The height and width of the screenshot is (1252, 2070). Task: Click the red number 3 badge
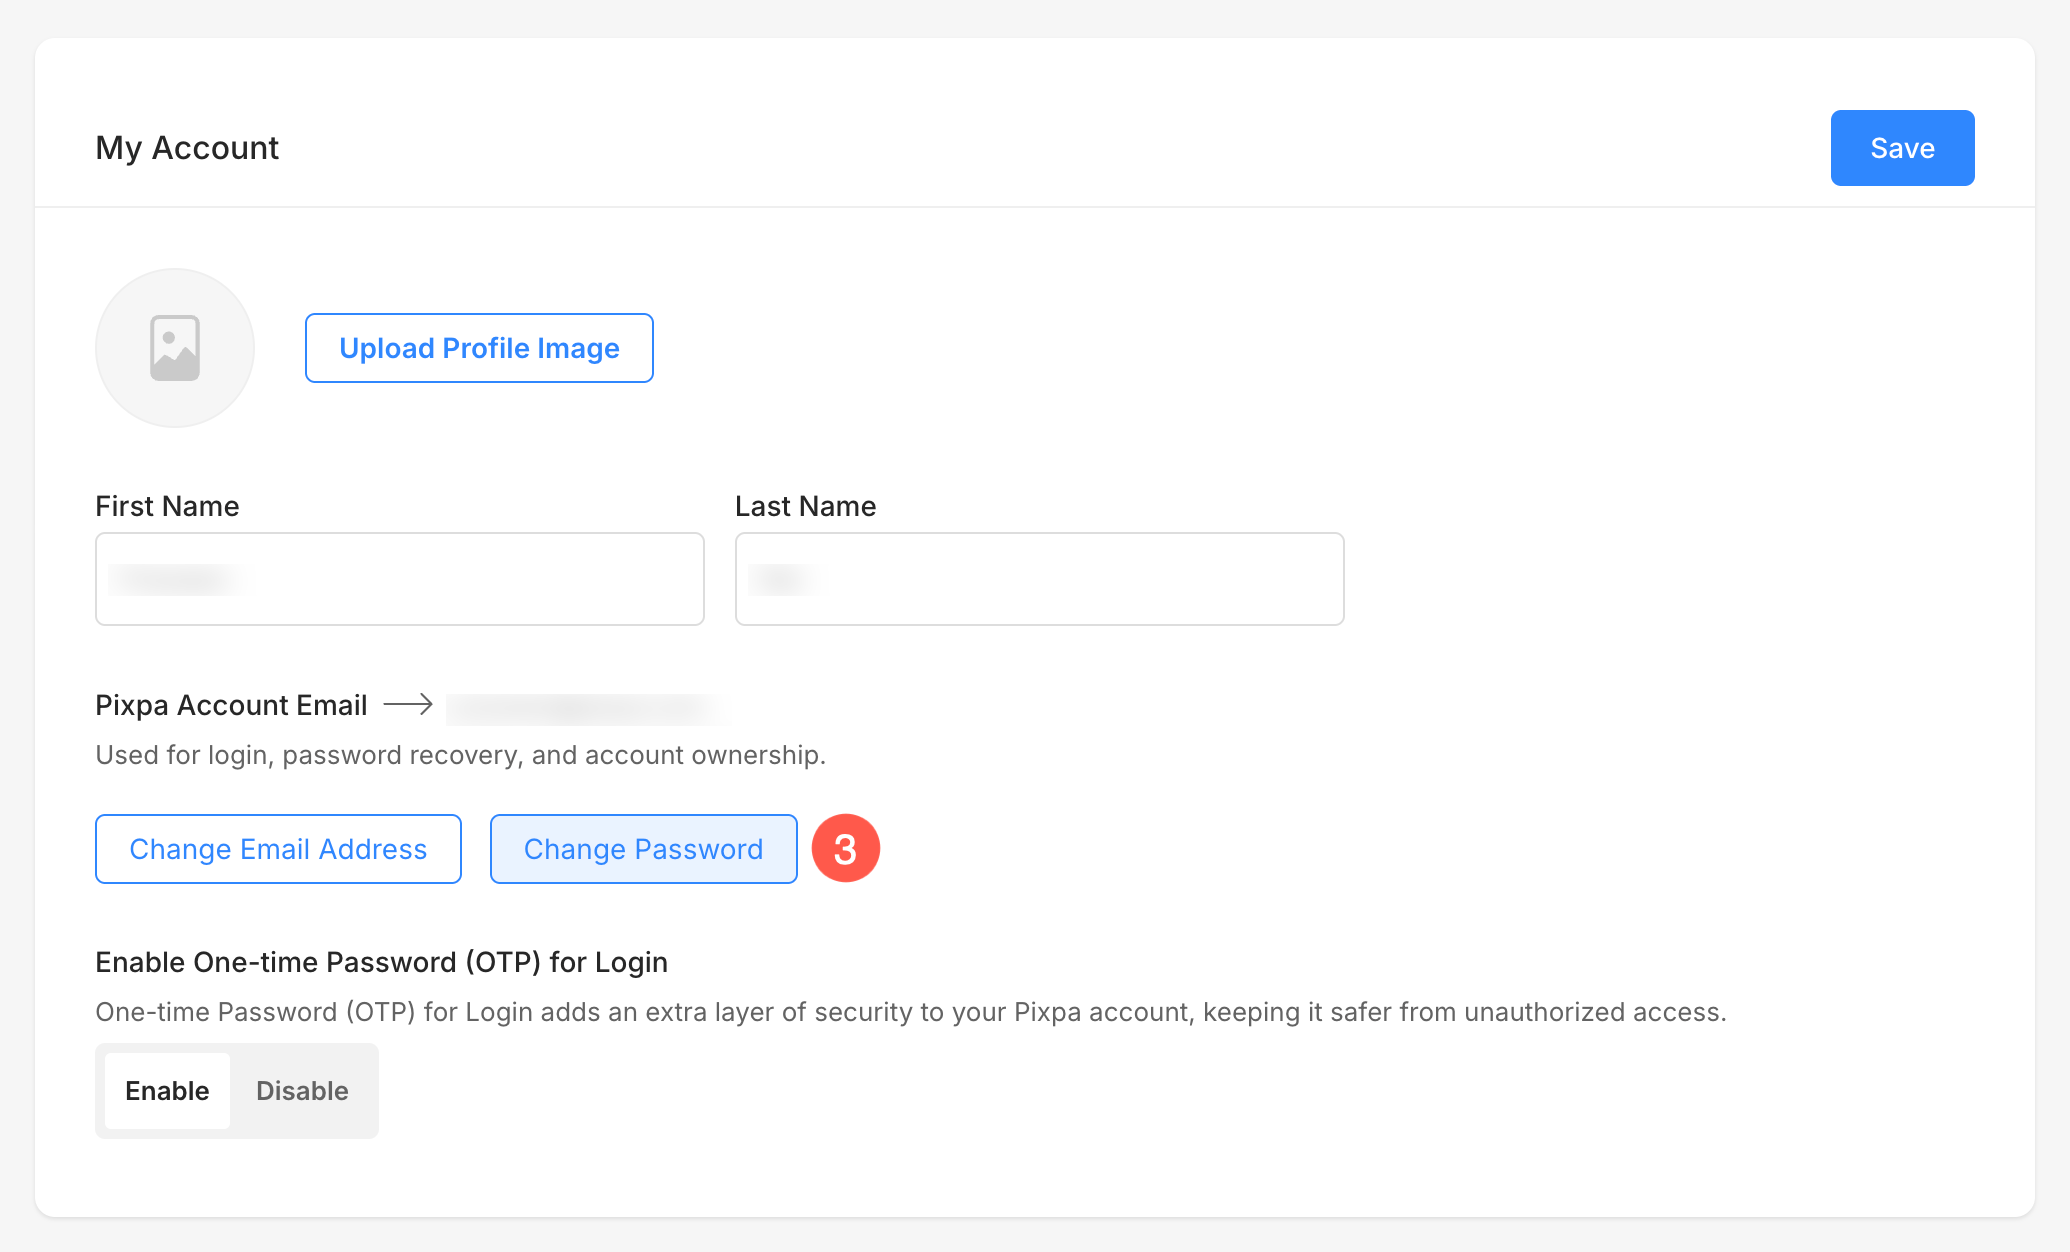tap(845, 849)
